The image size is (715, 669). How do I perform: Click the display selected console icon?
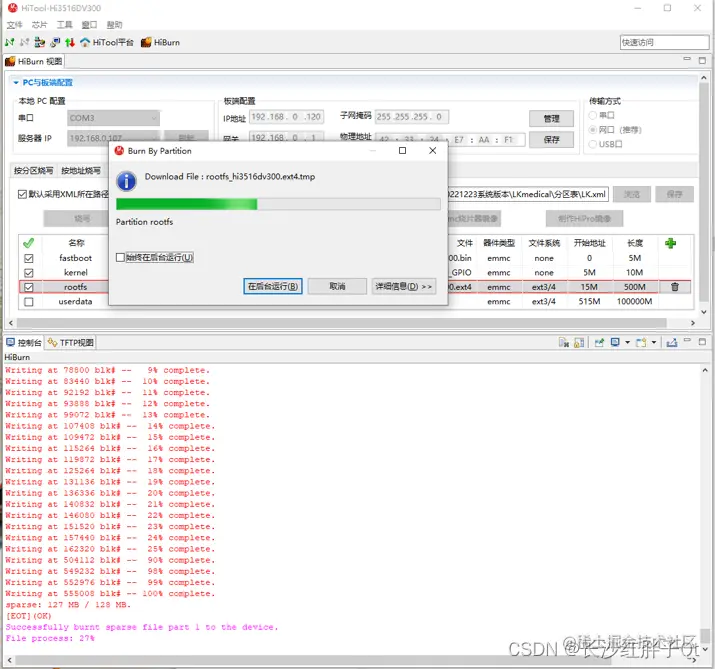point(615,342)
